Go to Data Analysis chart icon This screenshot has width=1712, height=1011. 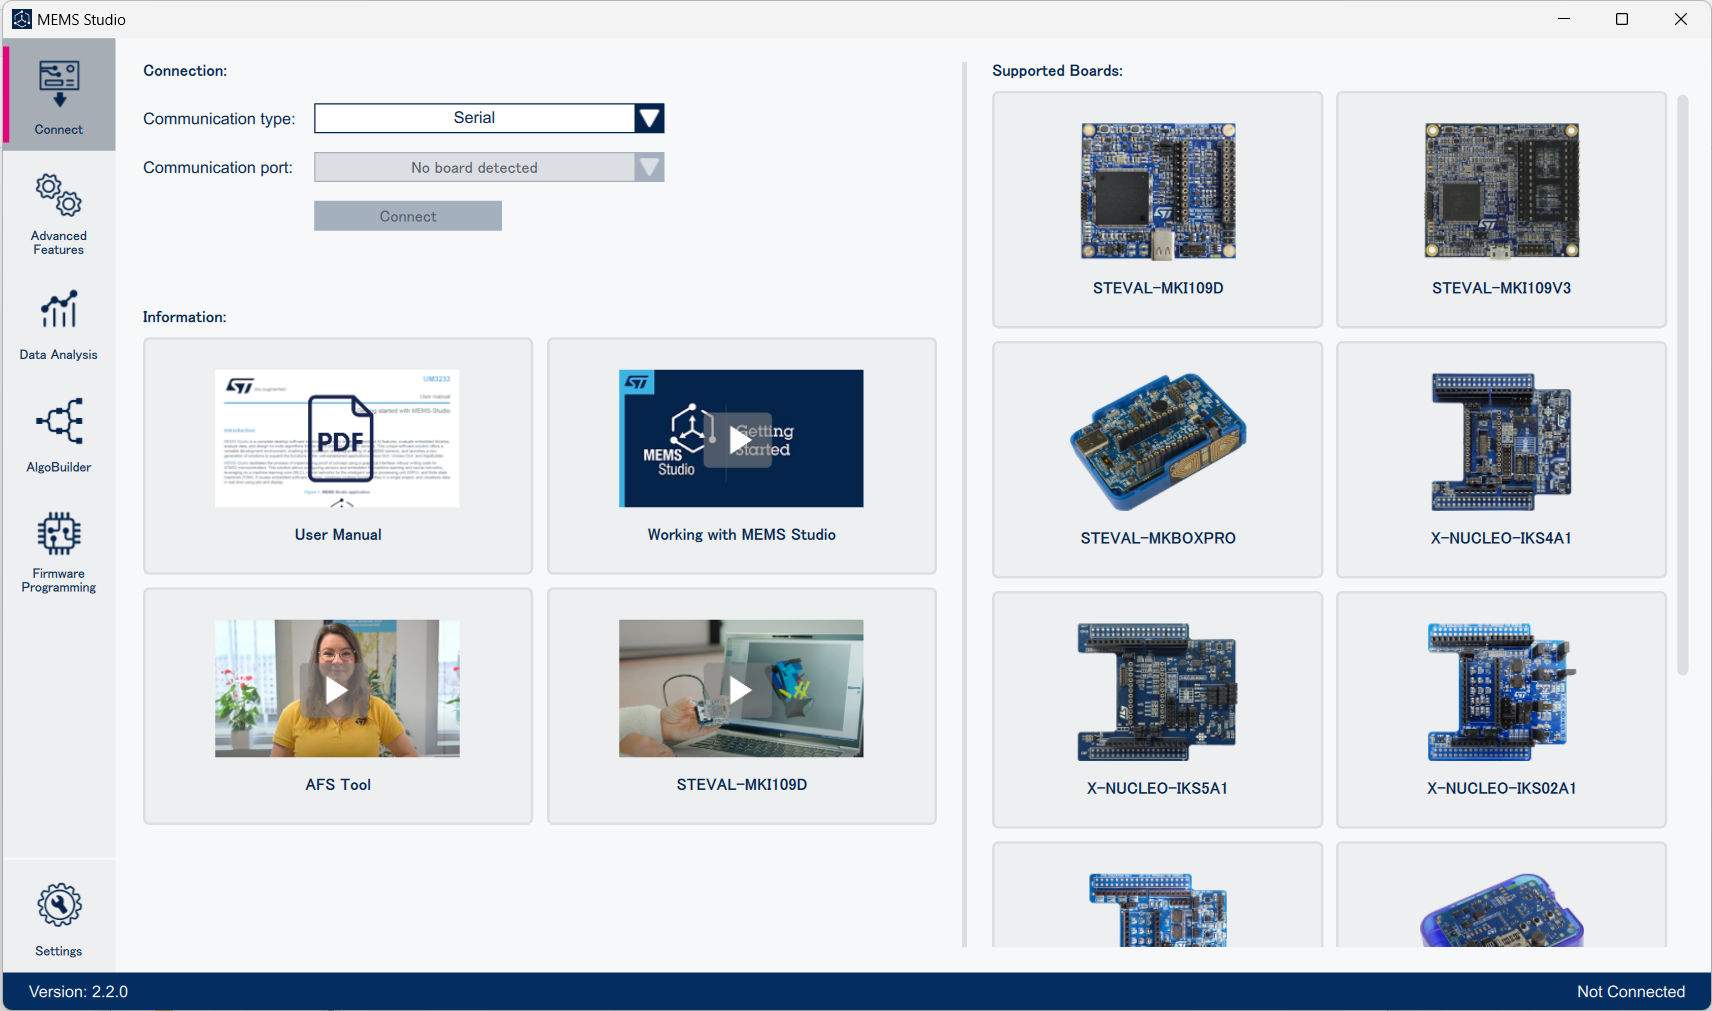(59, 310)
